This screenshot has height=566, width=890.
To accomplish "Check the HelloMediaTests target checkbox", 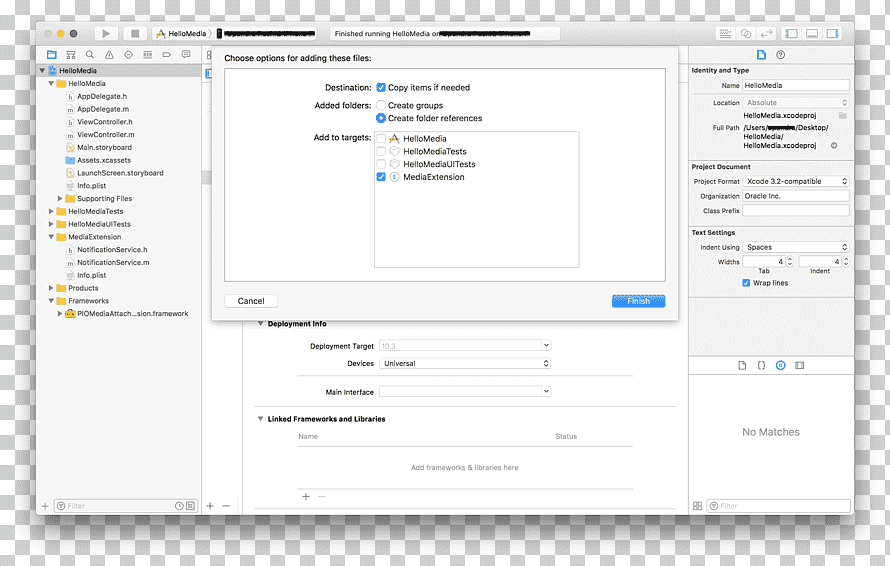I will coord(381,151).
